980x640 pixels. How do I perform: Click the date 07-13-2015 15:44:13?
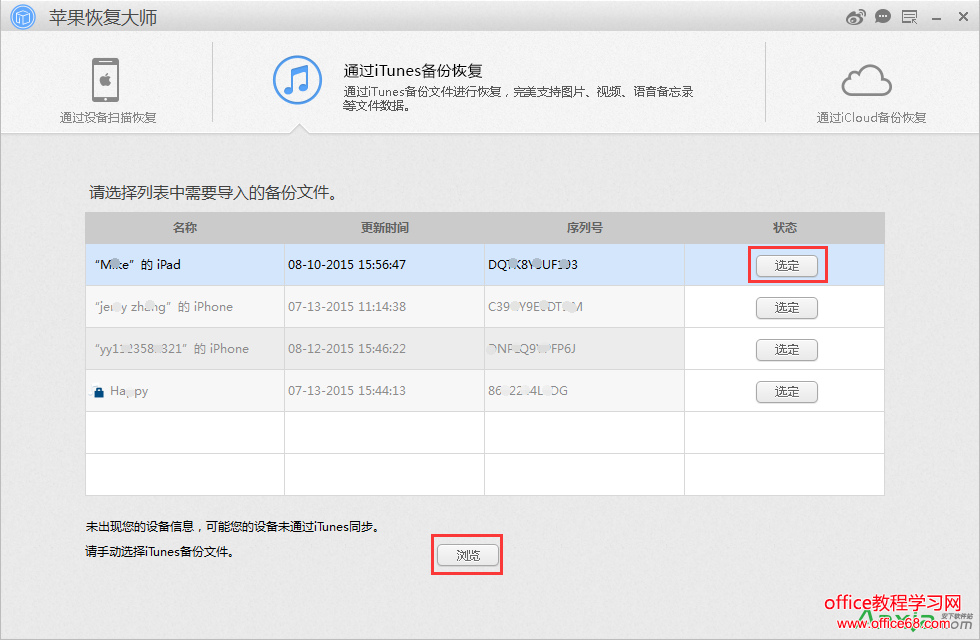tap(347, 391)
